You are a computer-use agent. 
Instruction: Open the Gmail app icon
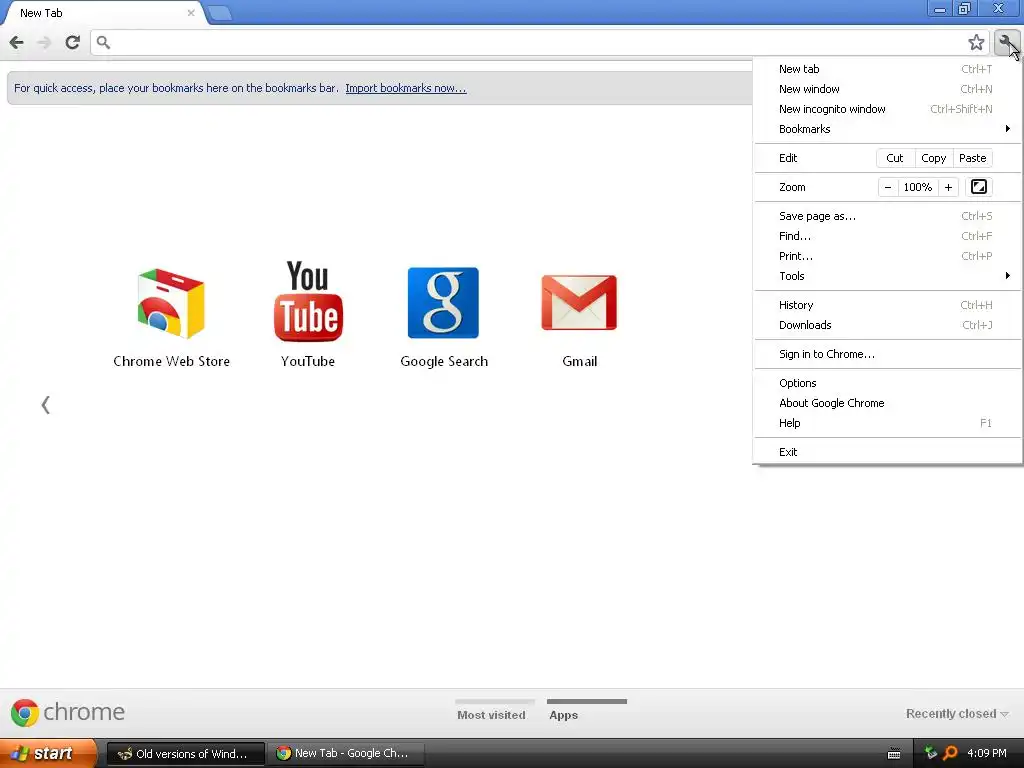pos(579,321)
